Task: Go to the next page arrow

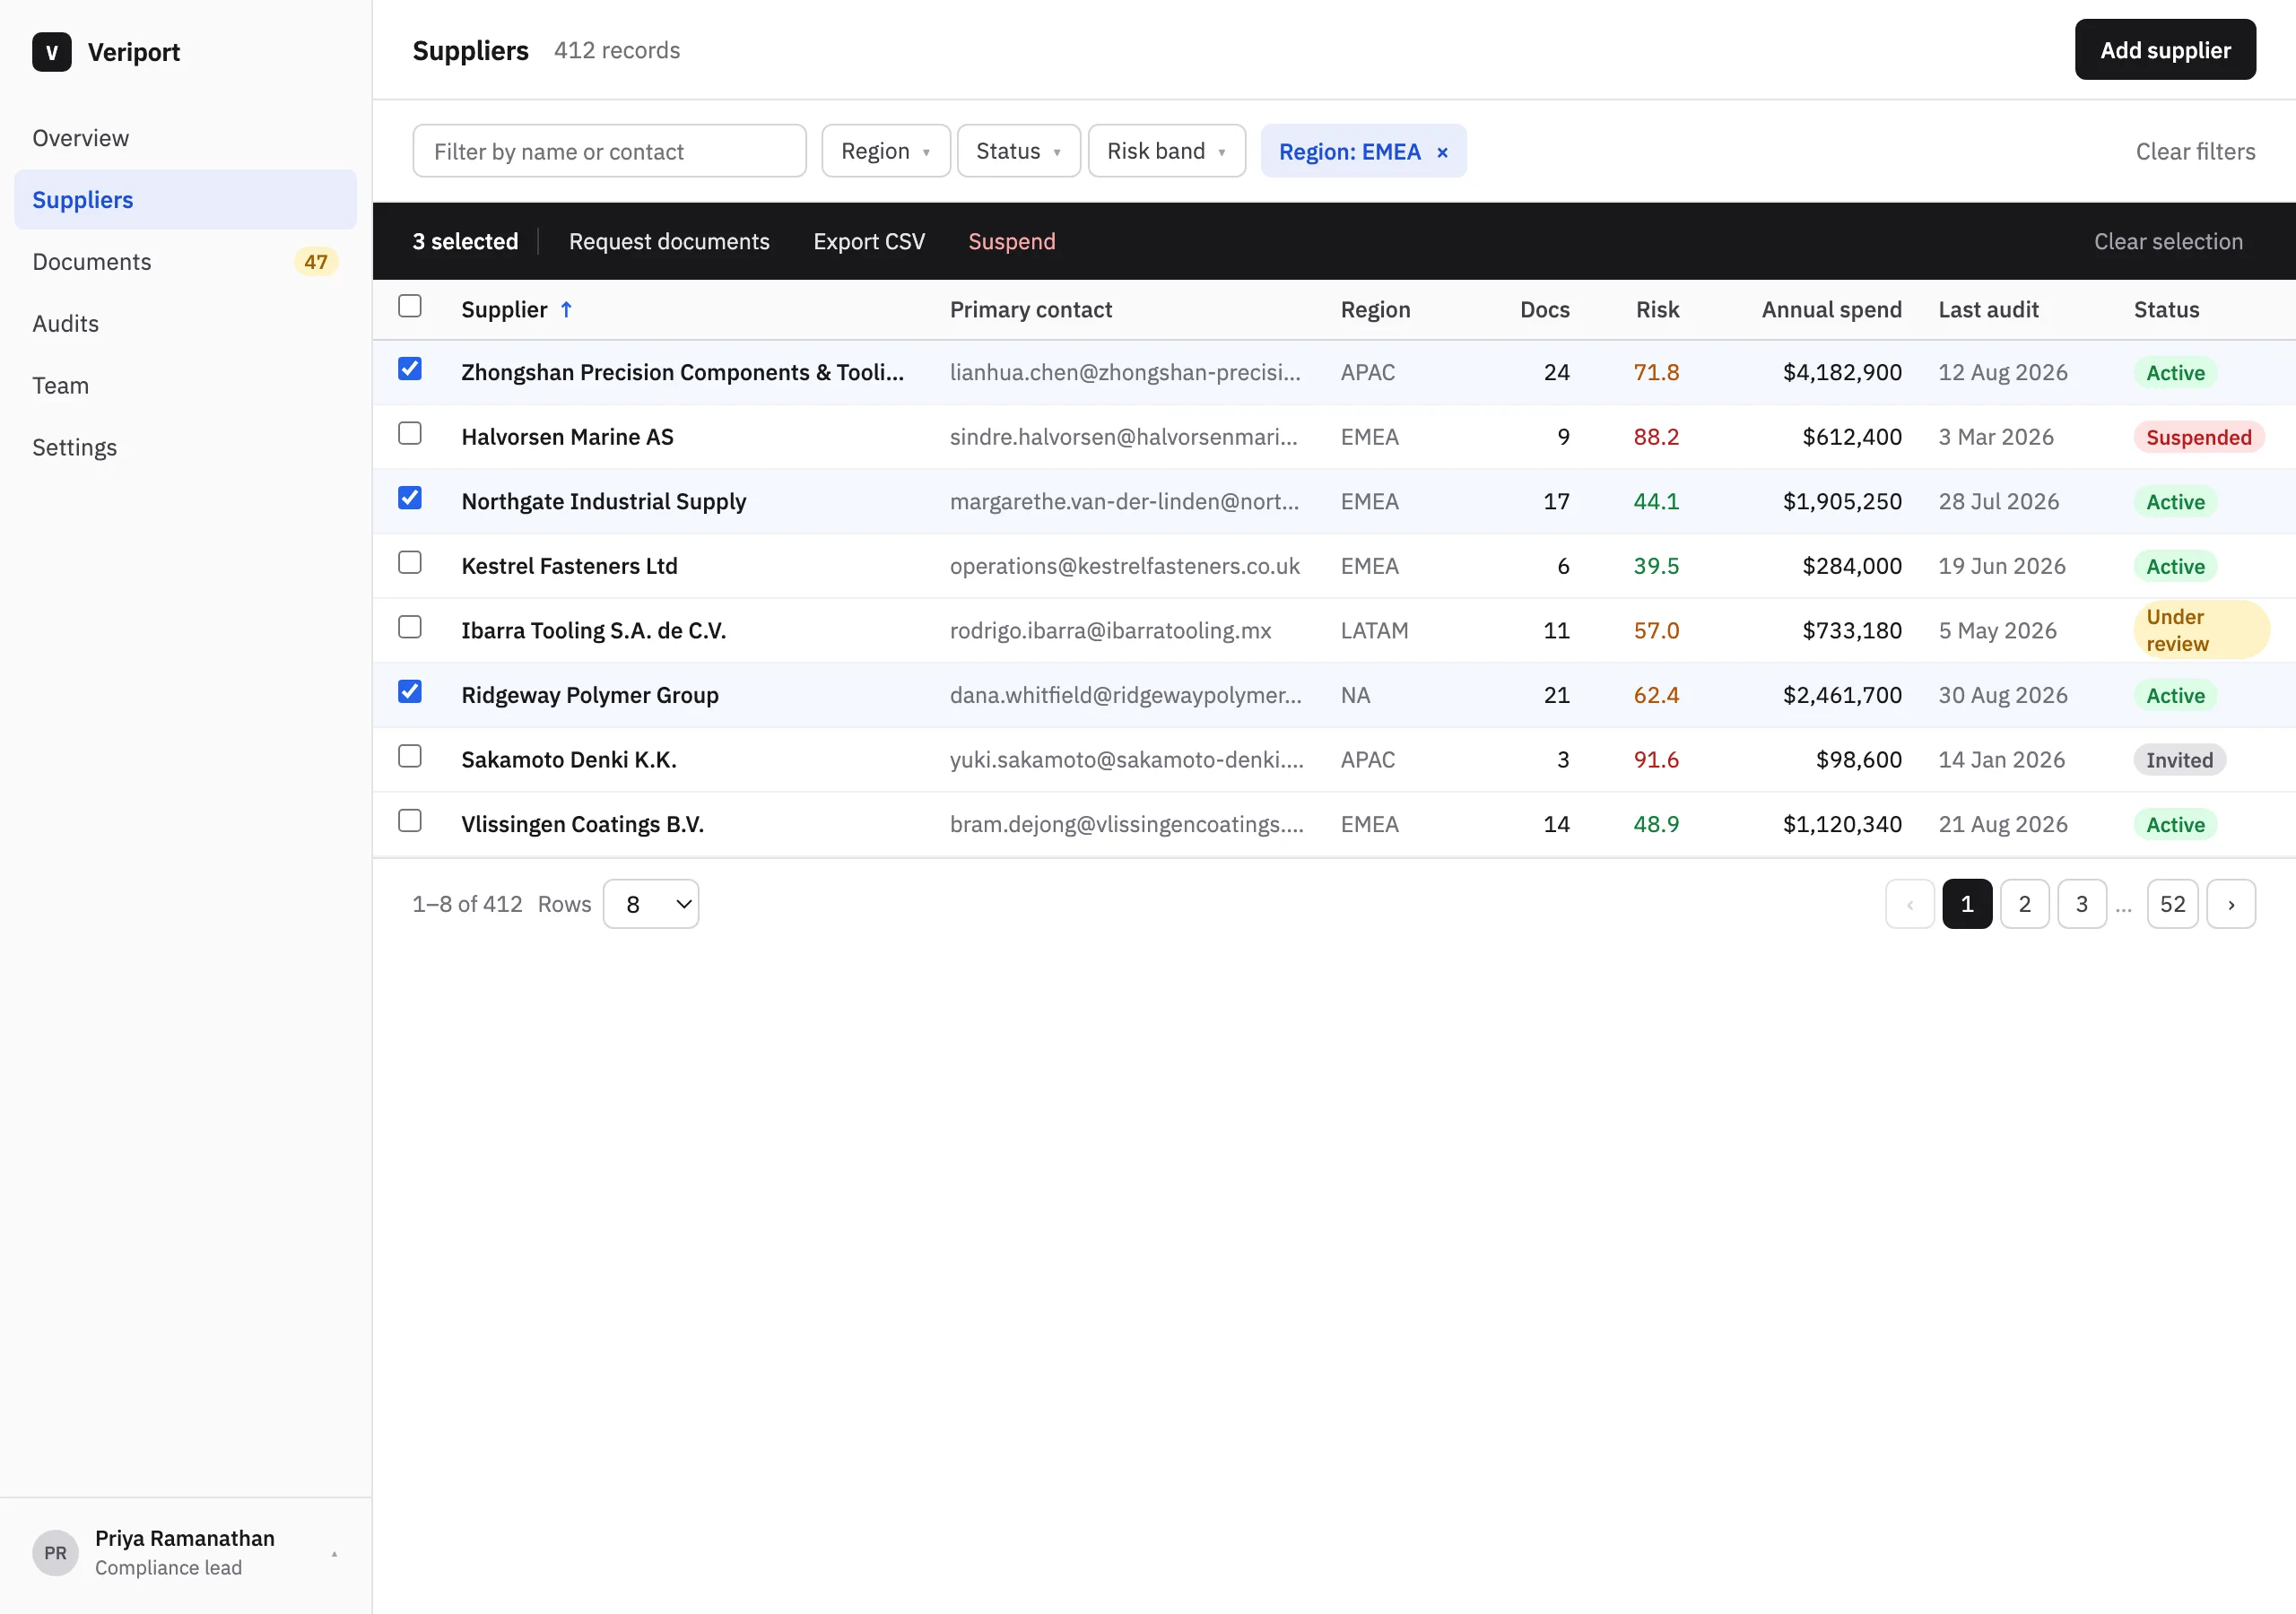Action: point(2231,904)
